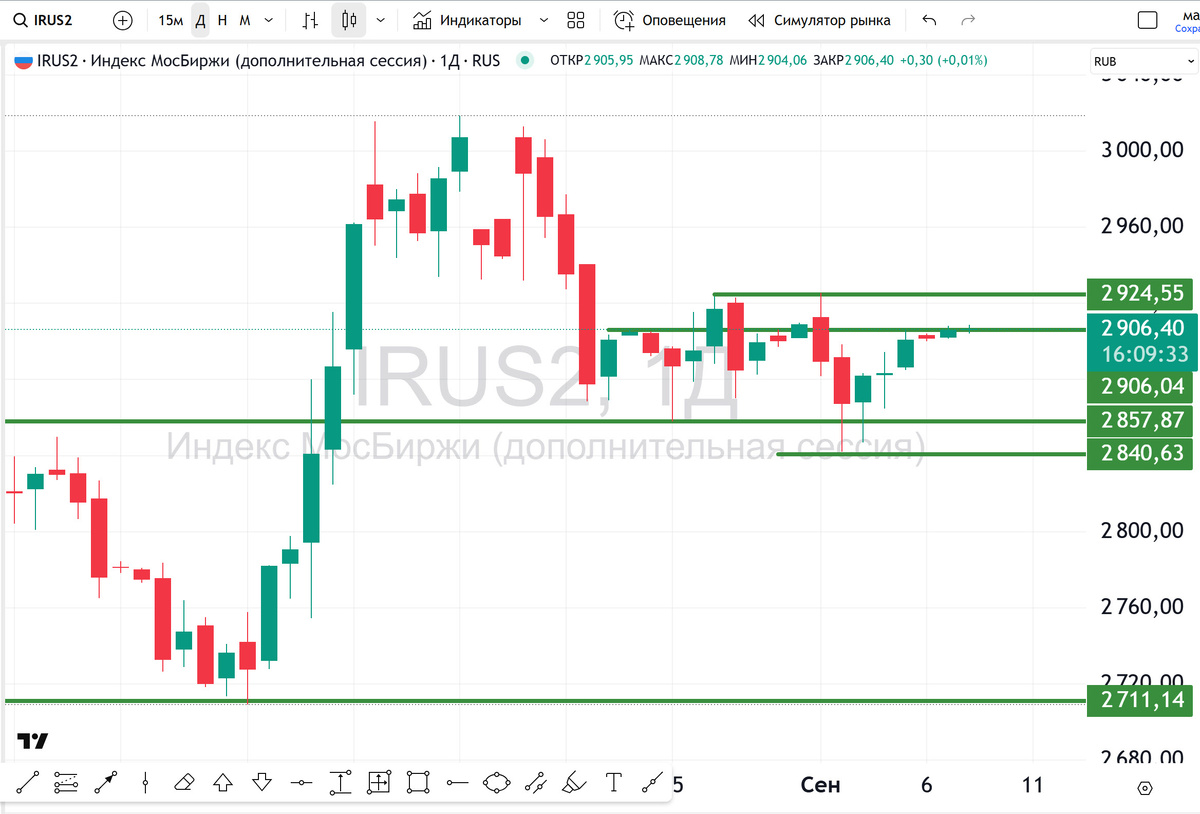The width and height of the screenshot is (1200, 814).
Task: Open layout selector square icon
Action: click(x=1150, y=20)
